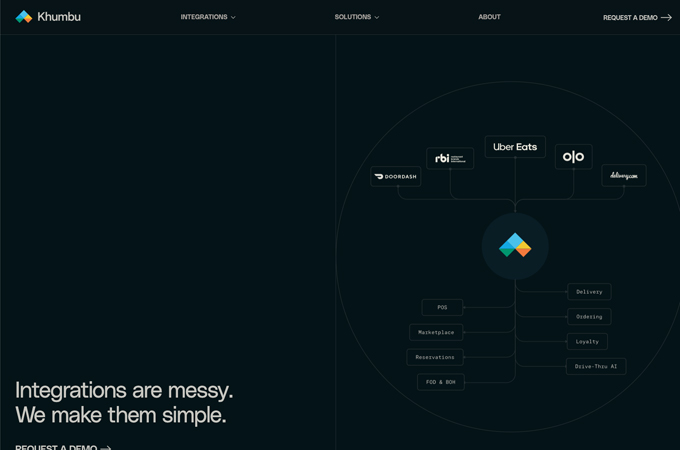Click the Khumbu logo icon in header
680x450 pixels.
pos(24,16)
